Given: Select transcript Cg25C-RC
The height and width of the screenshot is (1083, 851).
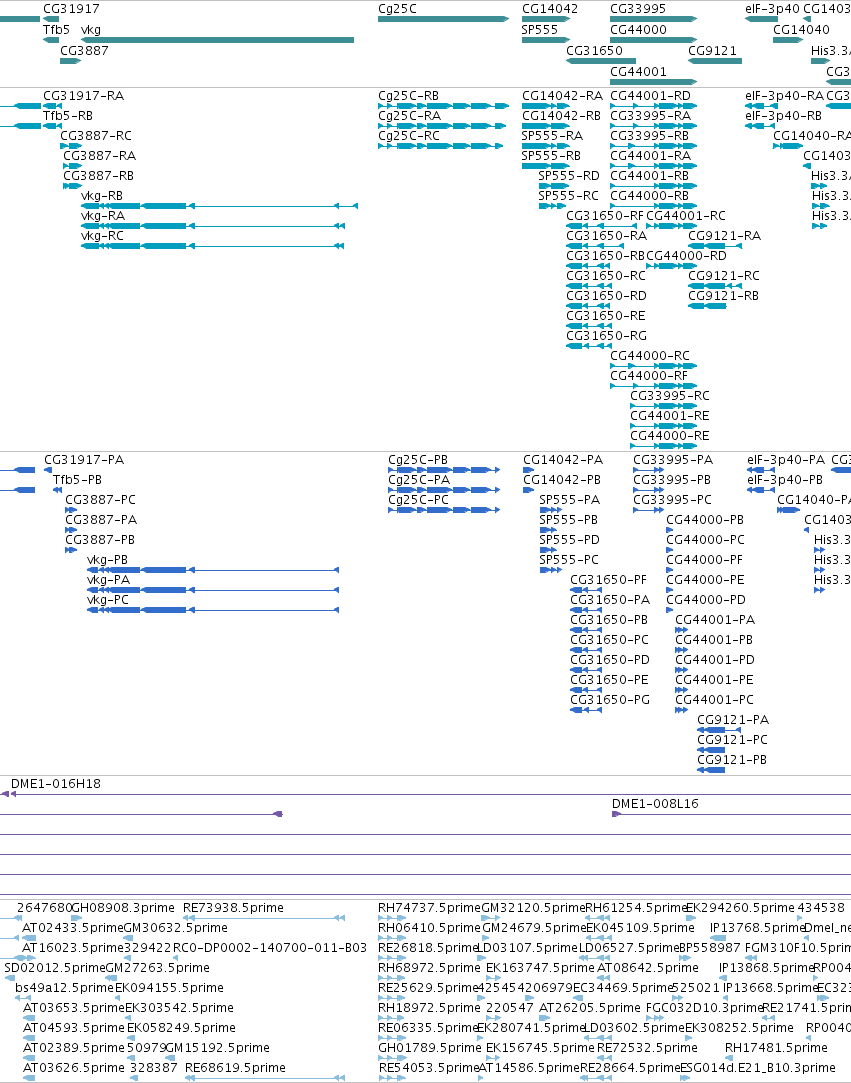Looking at the screenshot, I should 409,136.
